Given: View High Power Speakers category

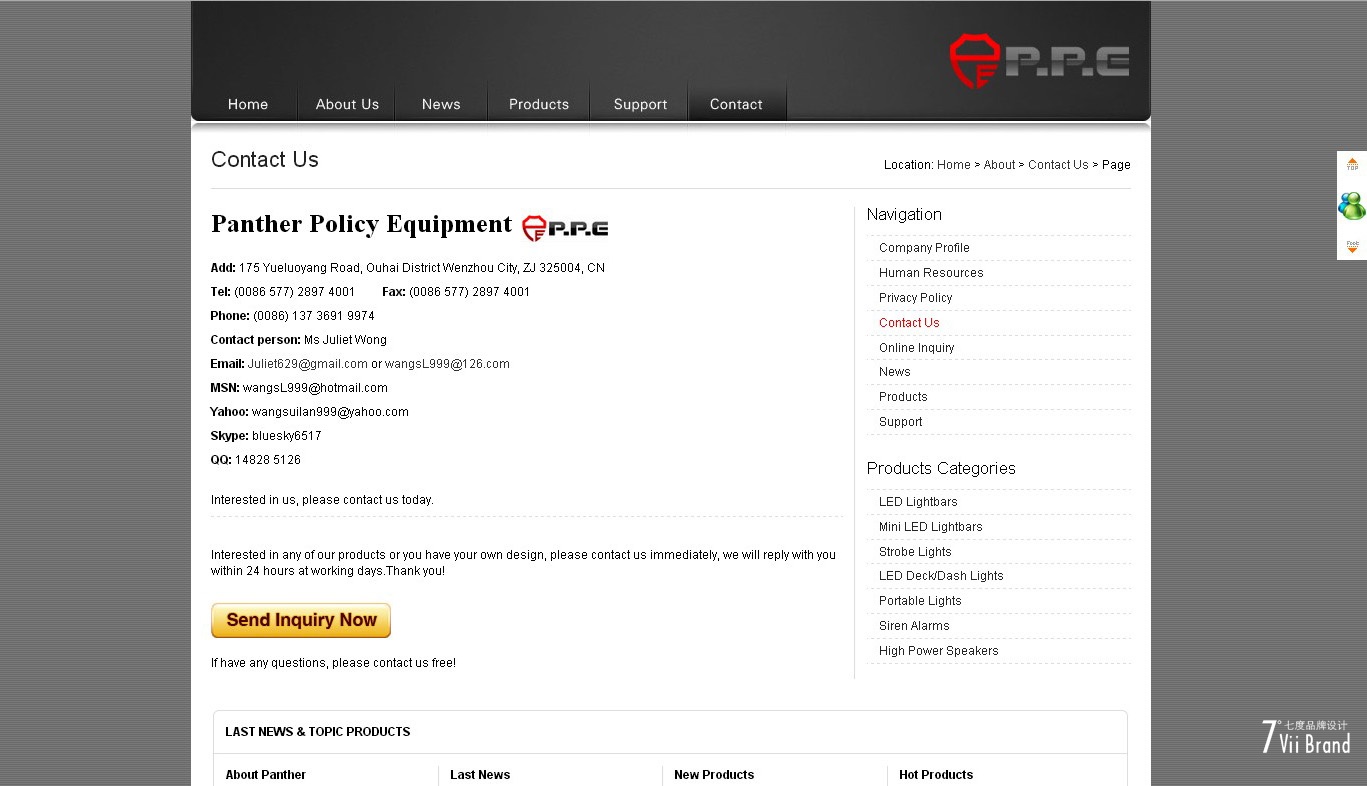Looking at the screenshot, I should tap(938, 651).
